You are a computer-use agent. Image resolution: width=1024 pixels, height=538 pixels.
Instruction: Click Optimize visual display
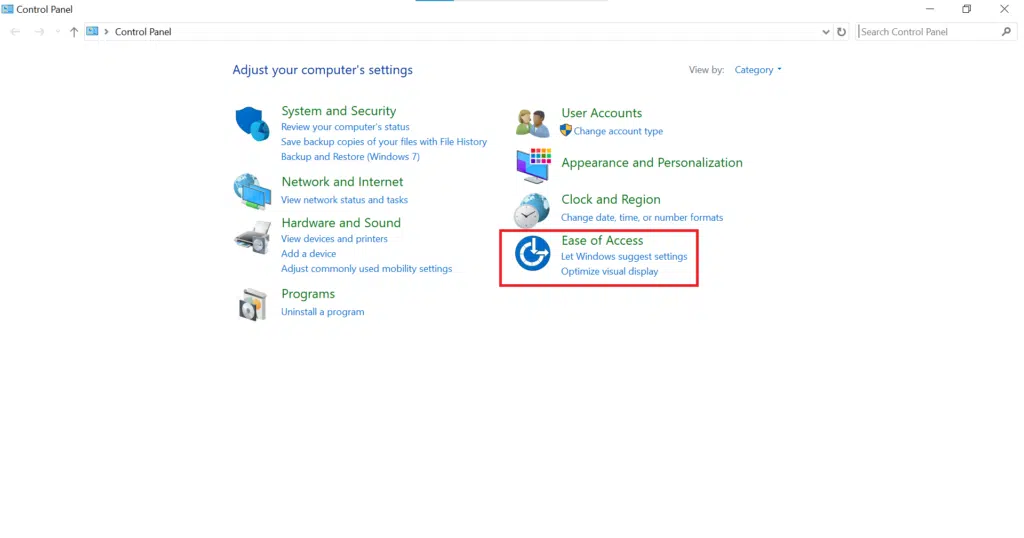click(609, 272)
